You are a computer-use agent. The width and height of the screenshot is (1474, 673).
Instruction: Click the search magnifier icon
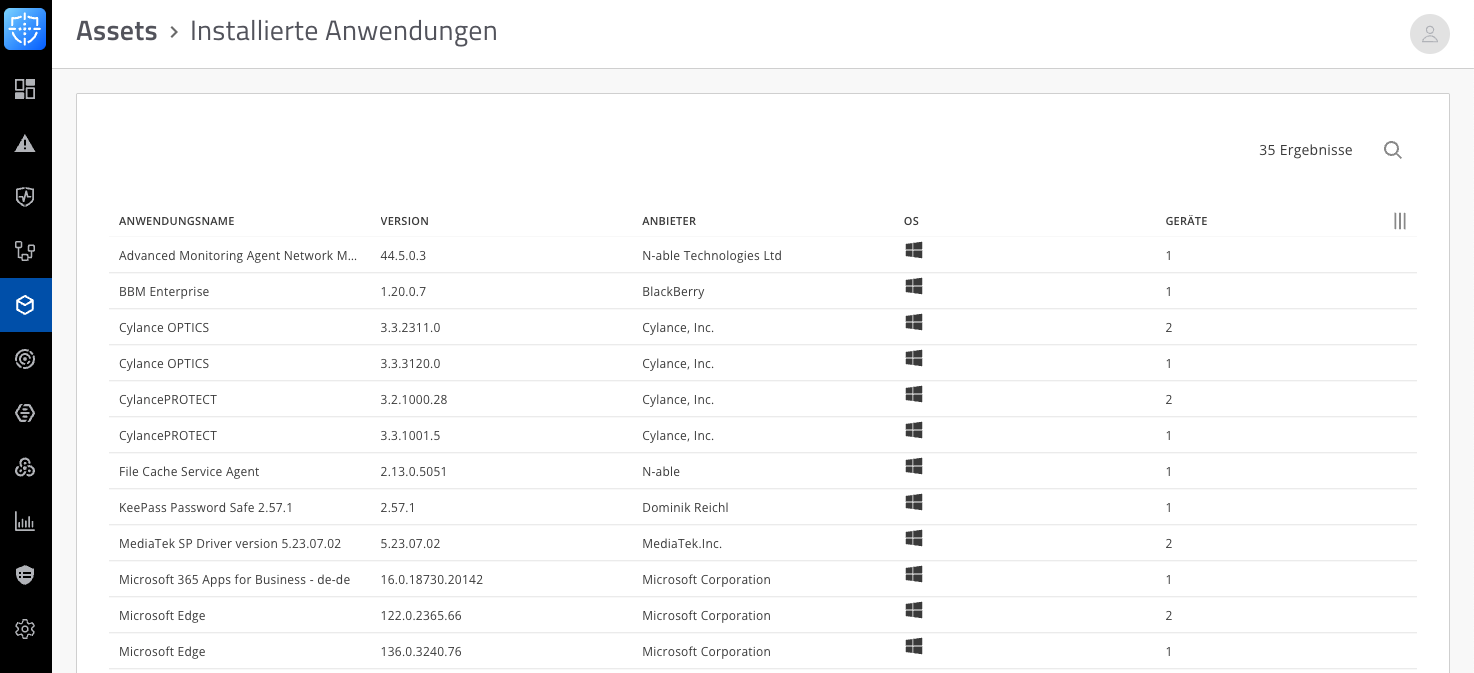pos(1392,150)
